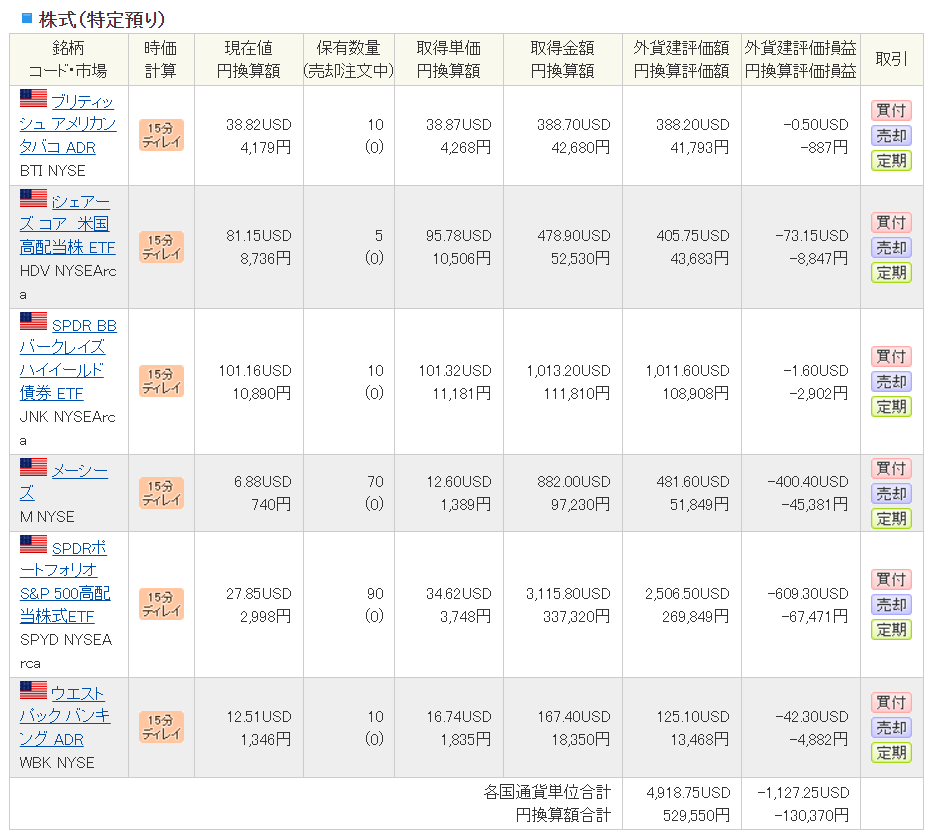Open iシェアーズ コア 米国高配当株 ETF link

pos(68,224)
